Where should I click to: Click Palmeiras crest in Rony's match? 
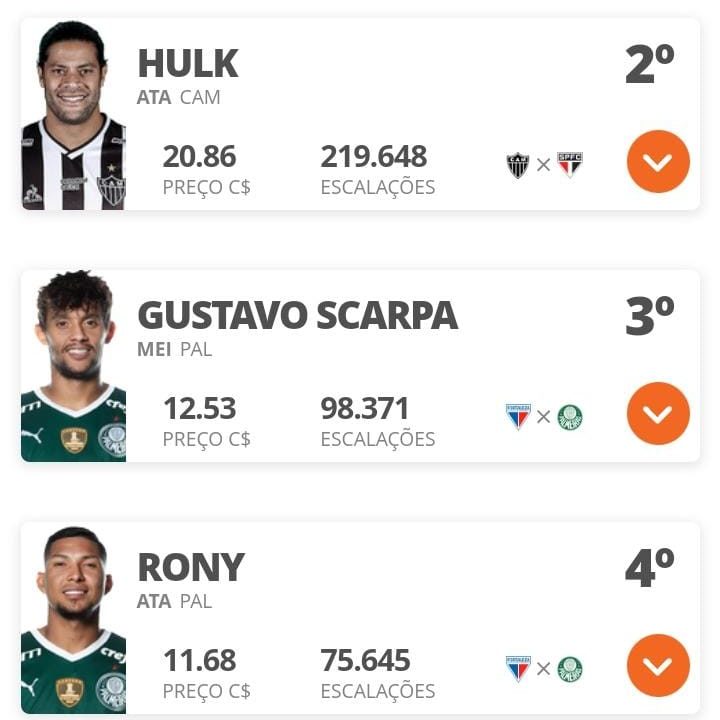[x=570, y=669]
